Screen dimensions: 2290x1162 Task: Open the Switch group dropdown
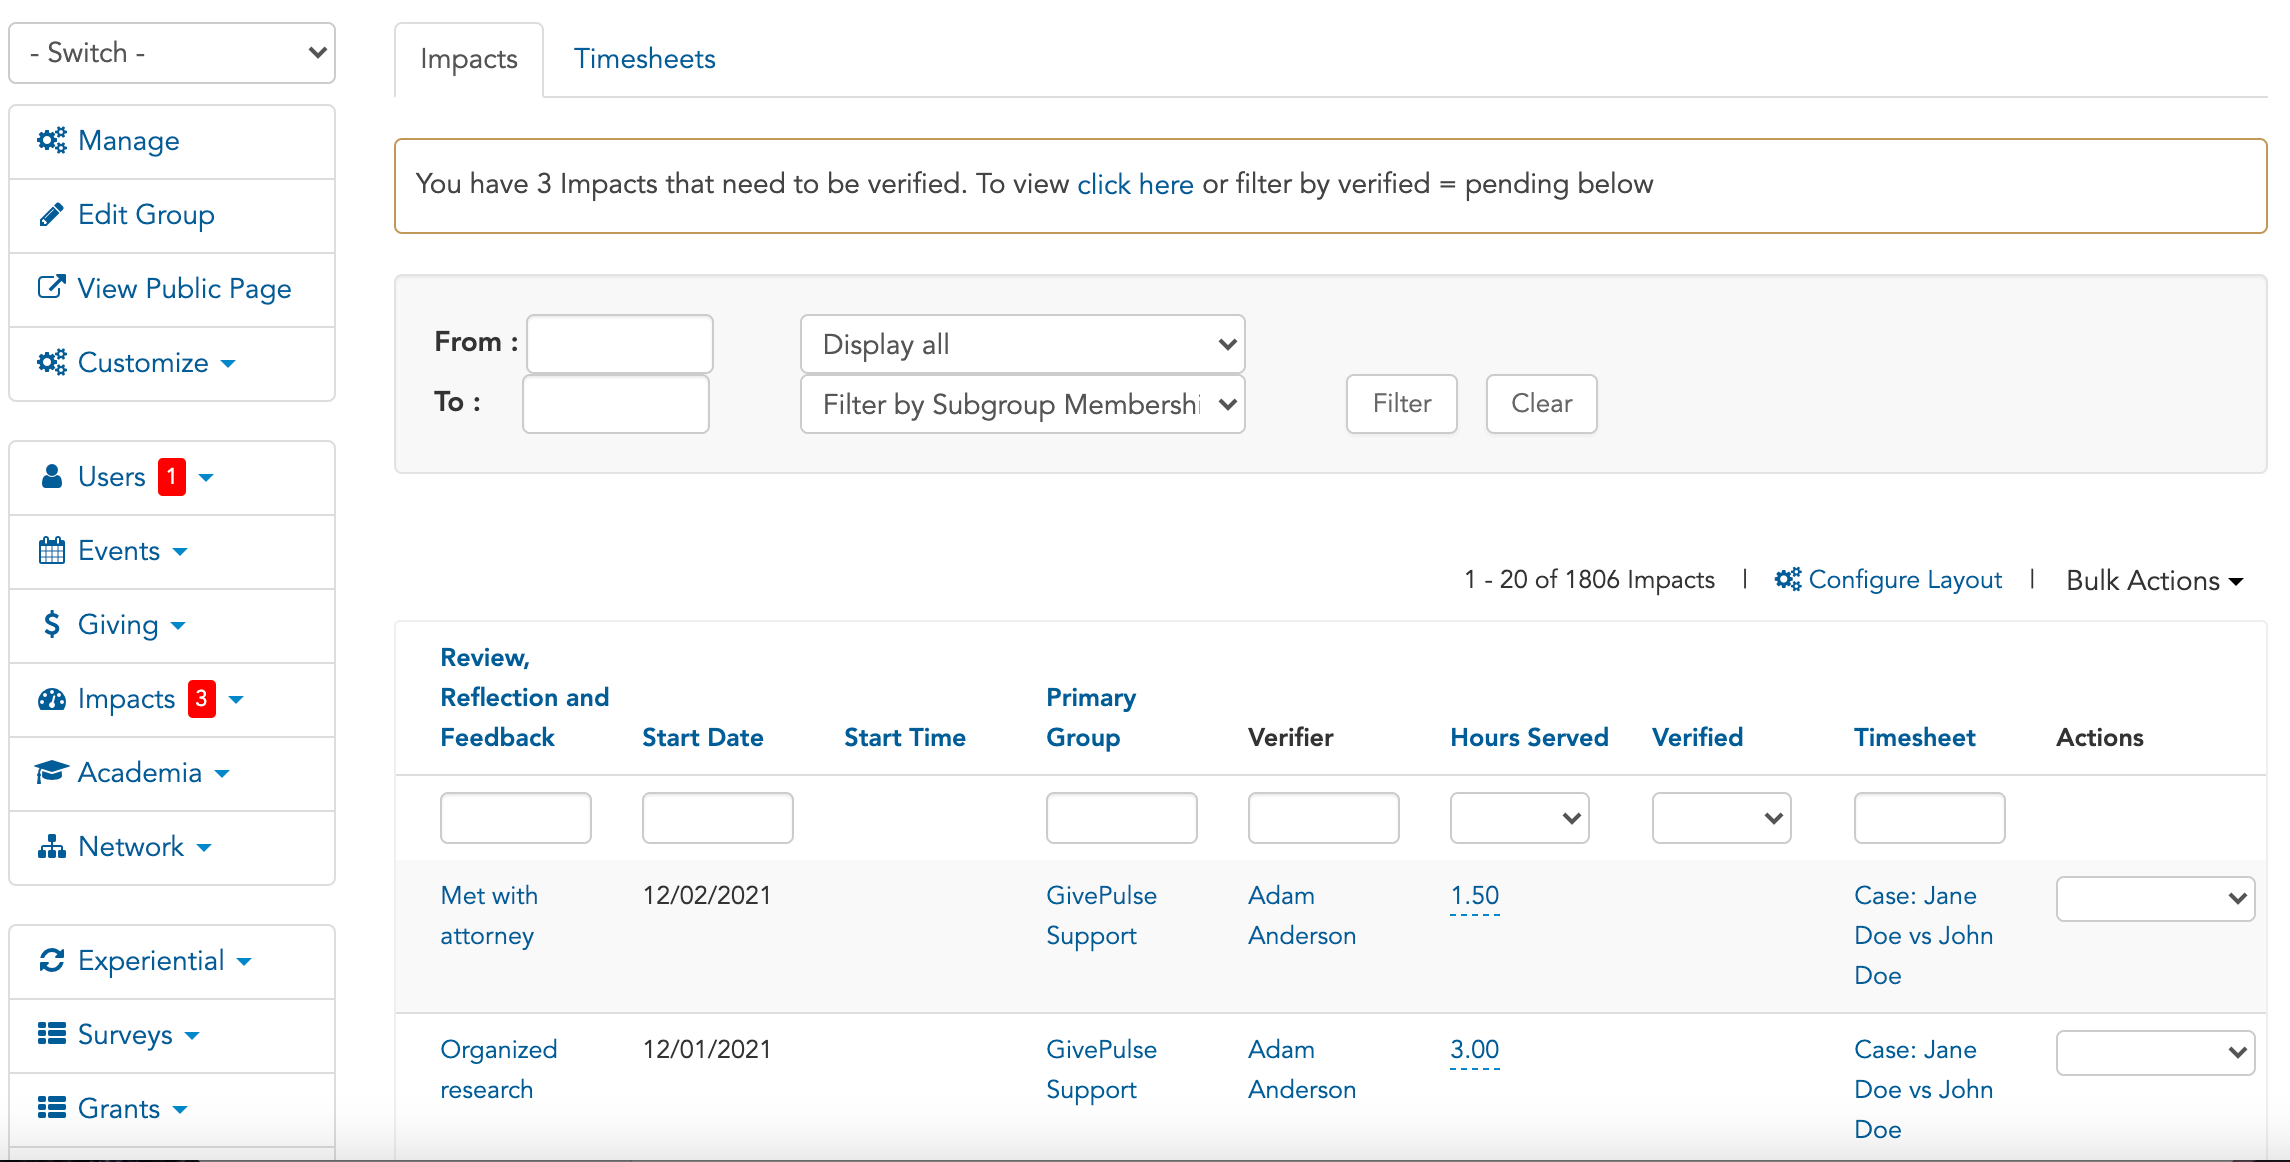172,53
